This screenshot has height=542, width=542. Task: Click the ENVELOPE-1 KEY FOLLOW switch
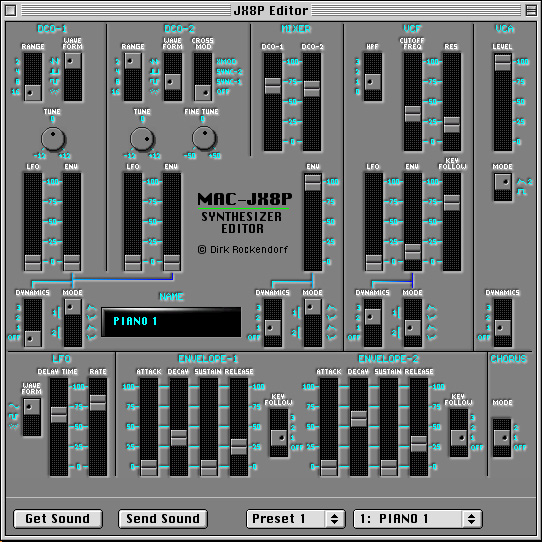point(279,433)
